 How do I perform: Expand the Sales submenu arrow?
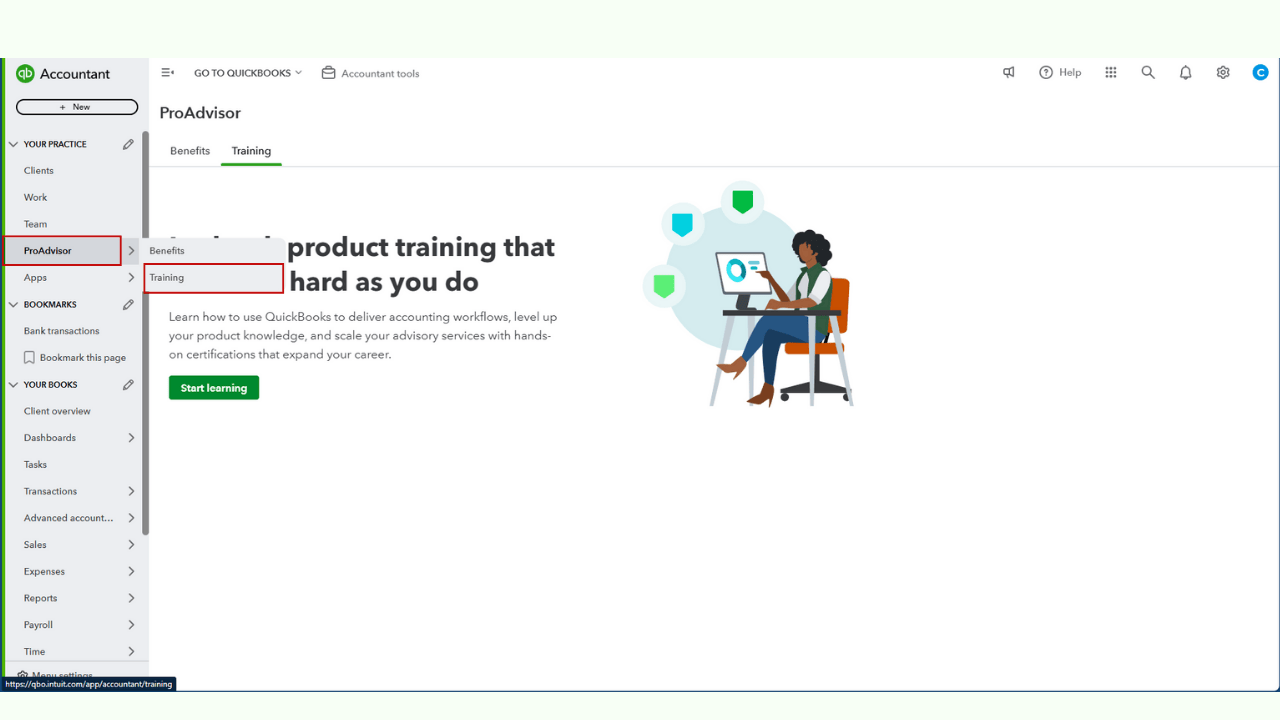click(131, 545)
